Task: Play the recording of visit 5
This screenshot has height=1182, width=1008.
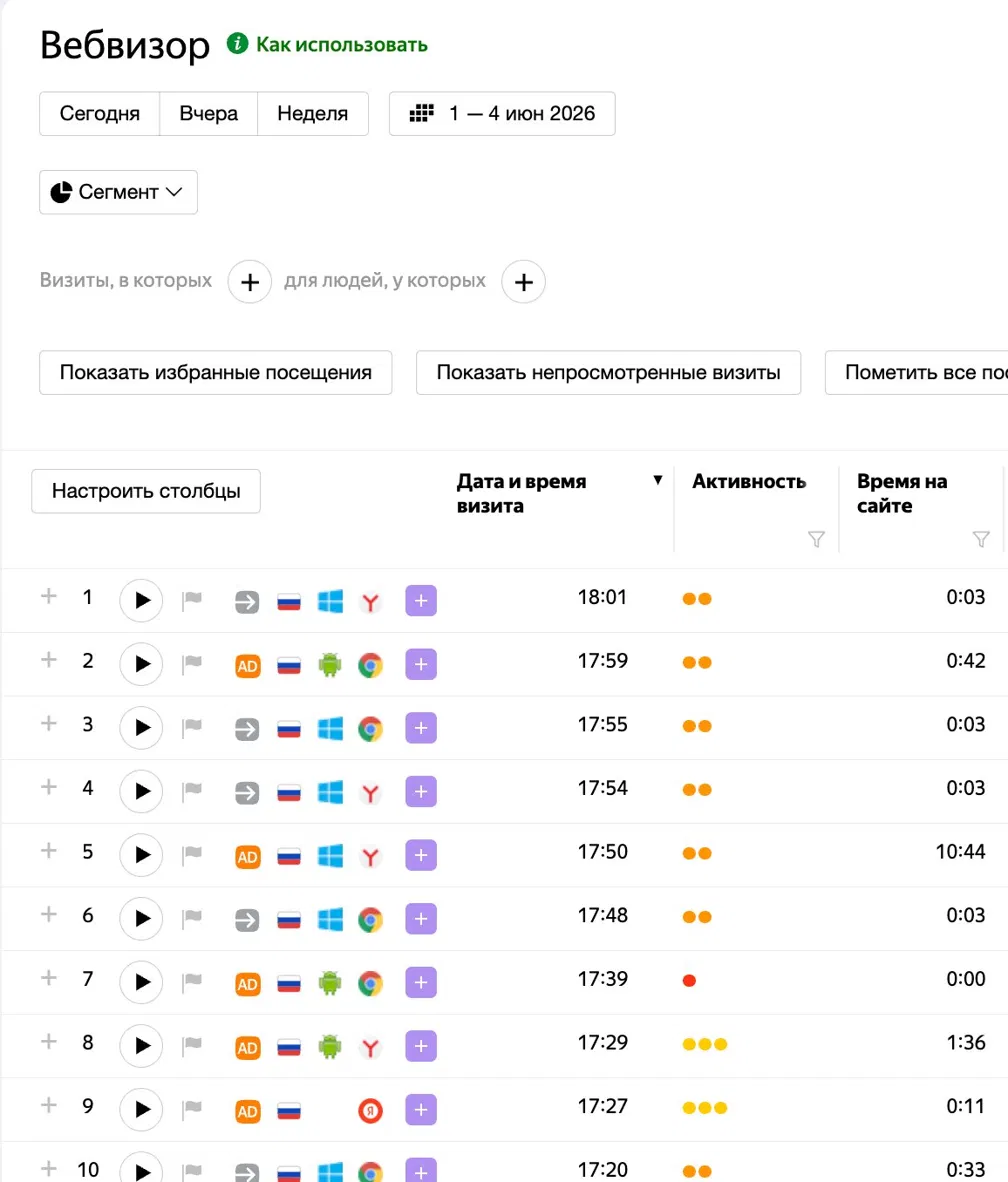Action: 141,855
